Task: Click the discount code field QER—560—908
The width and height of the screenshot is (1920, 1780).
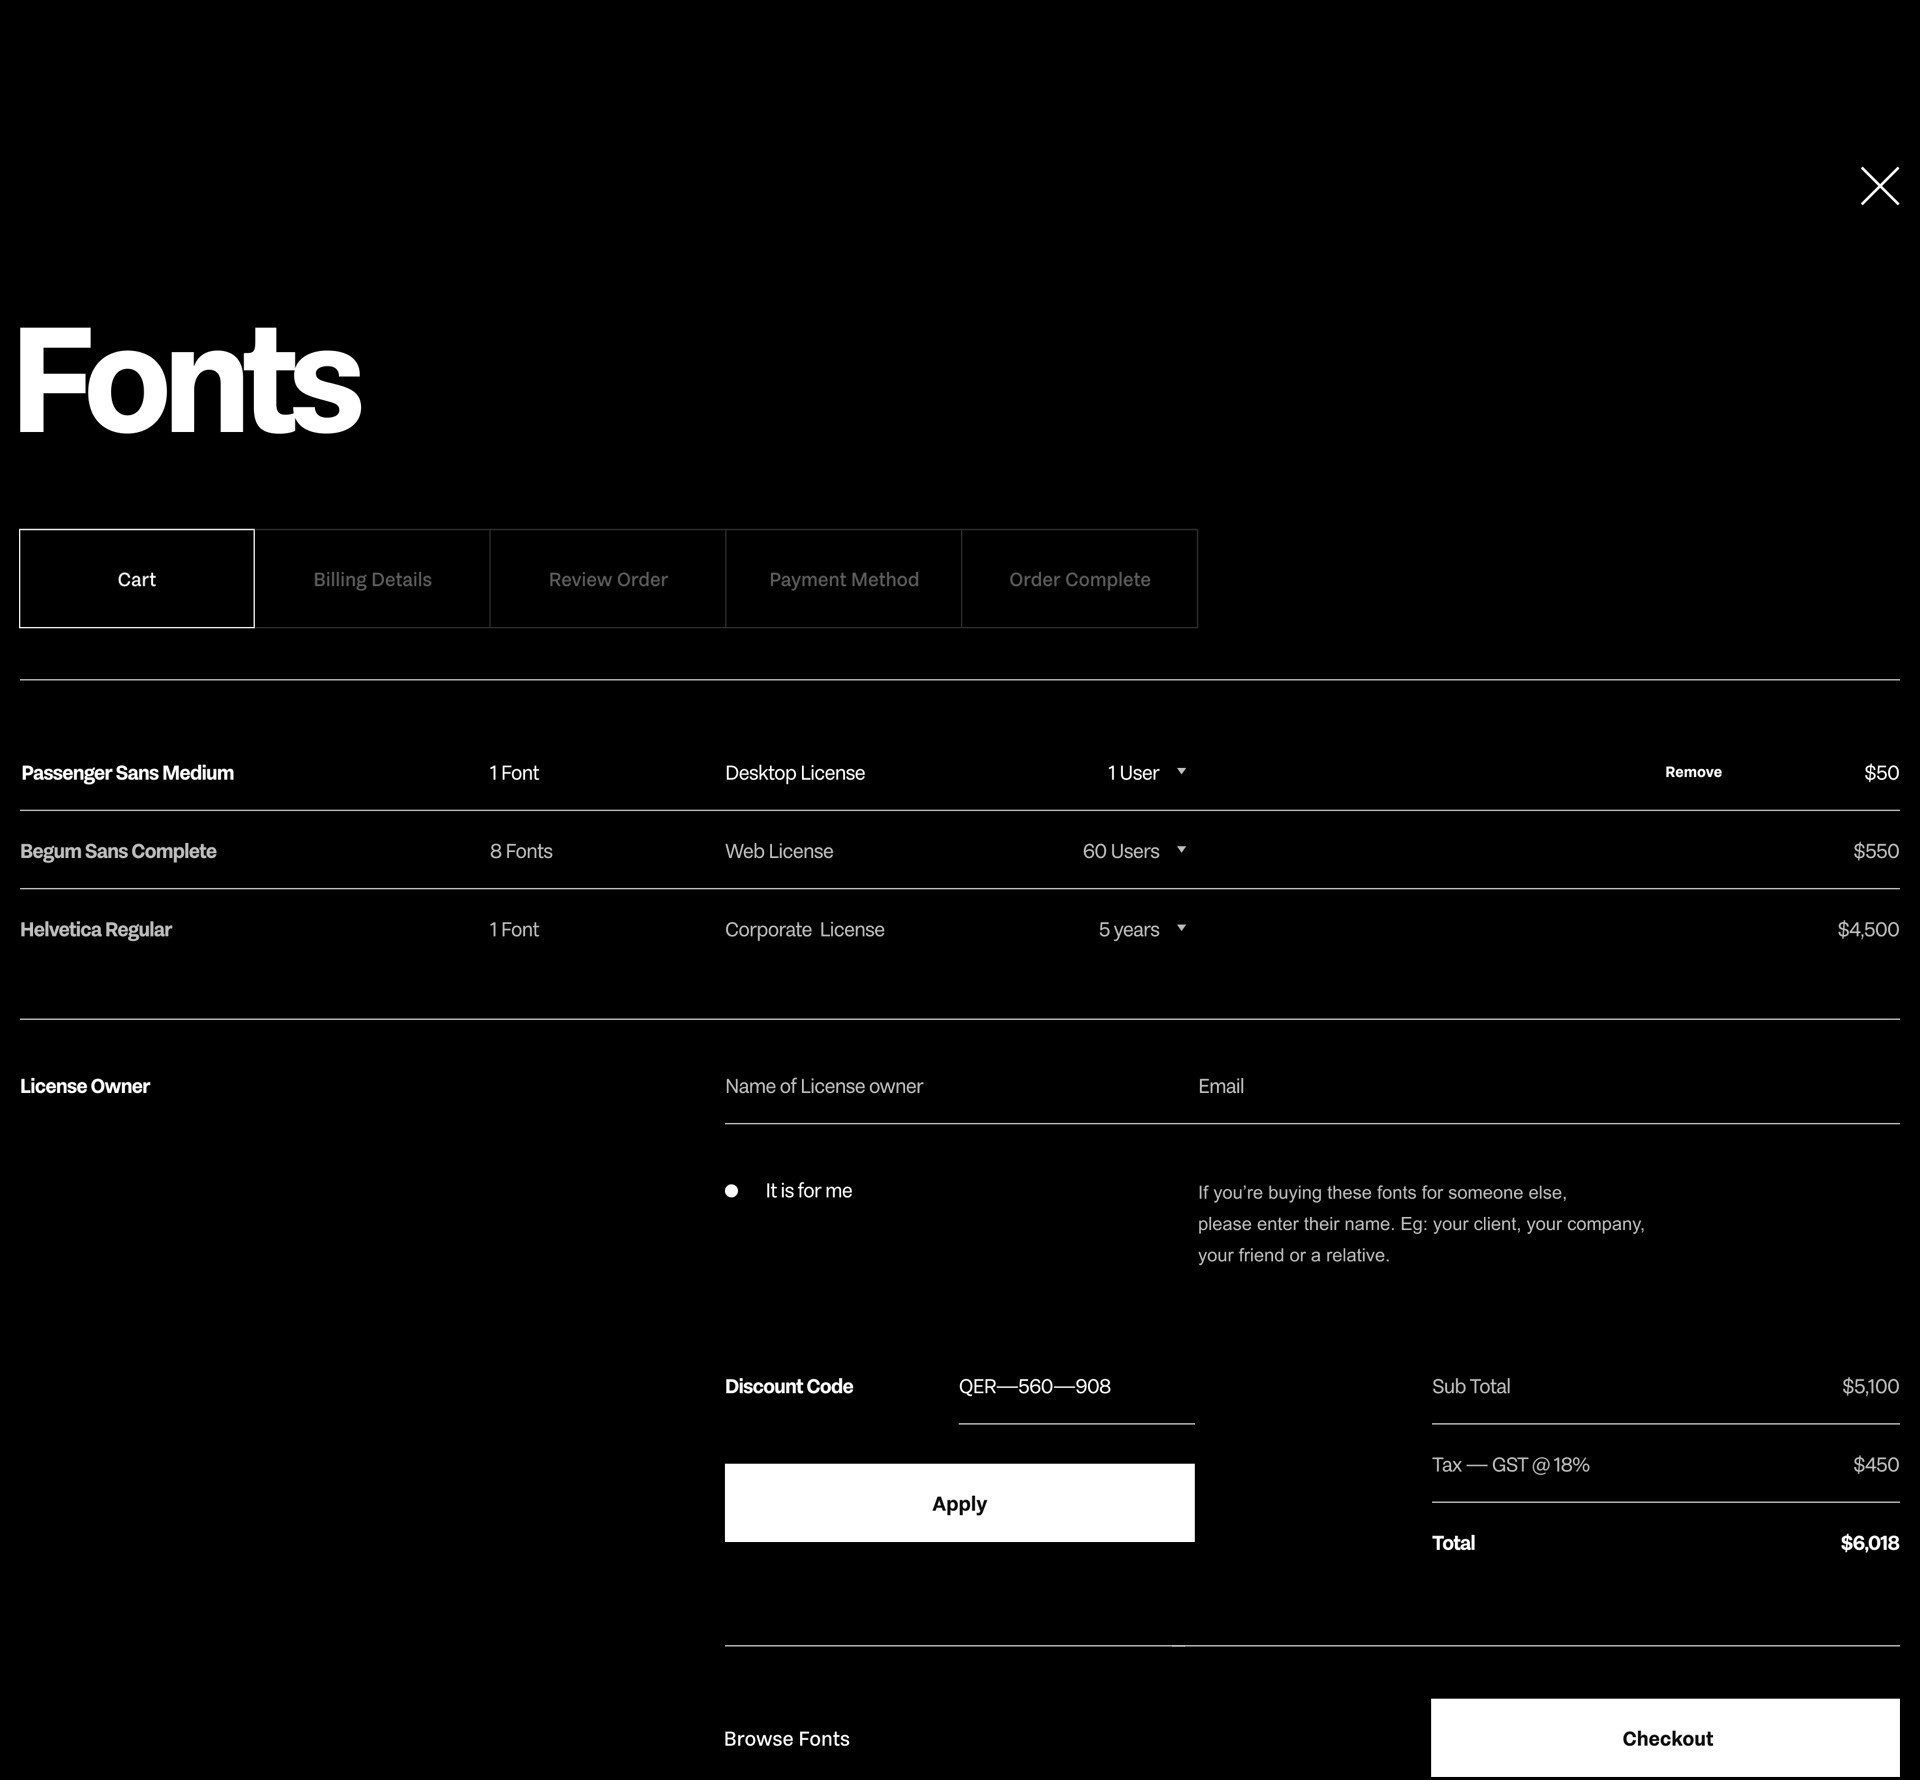Action: (1075, 1387)
